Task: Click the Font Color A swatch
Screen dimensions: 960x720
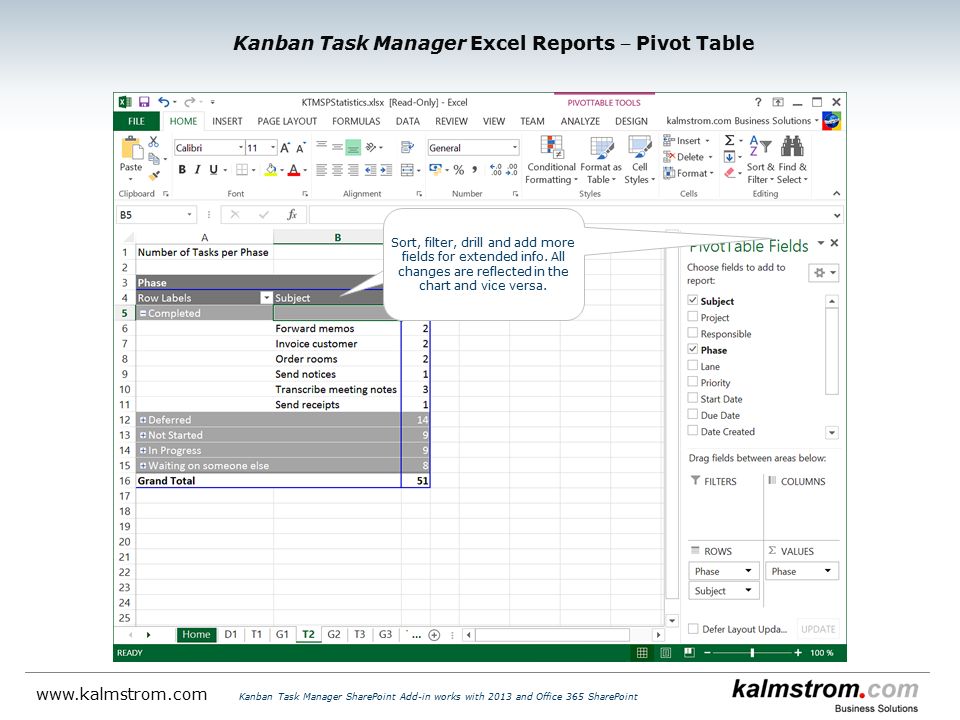Action: (293, 170)
